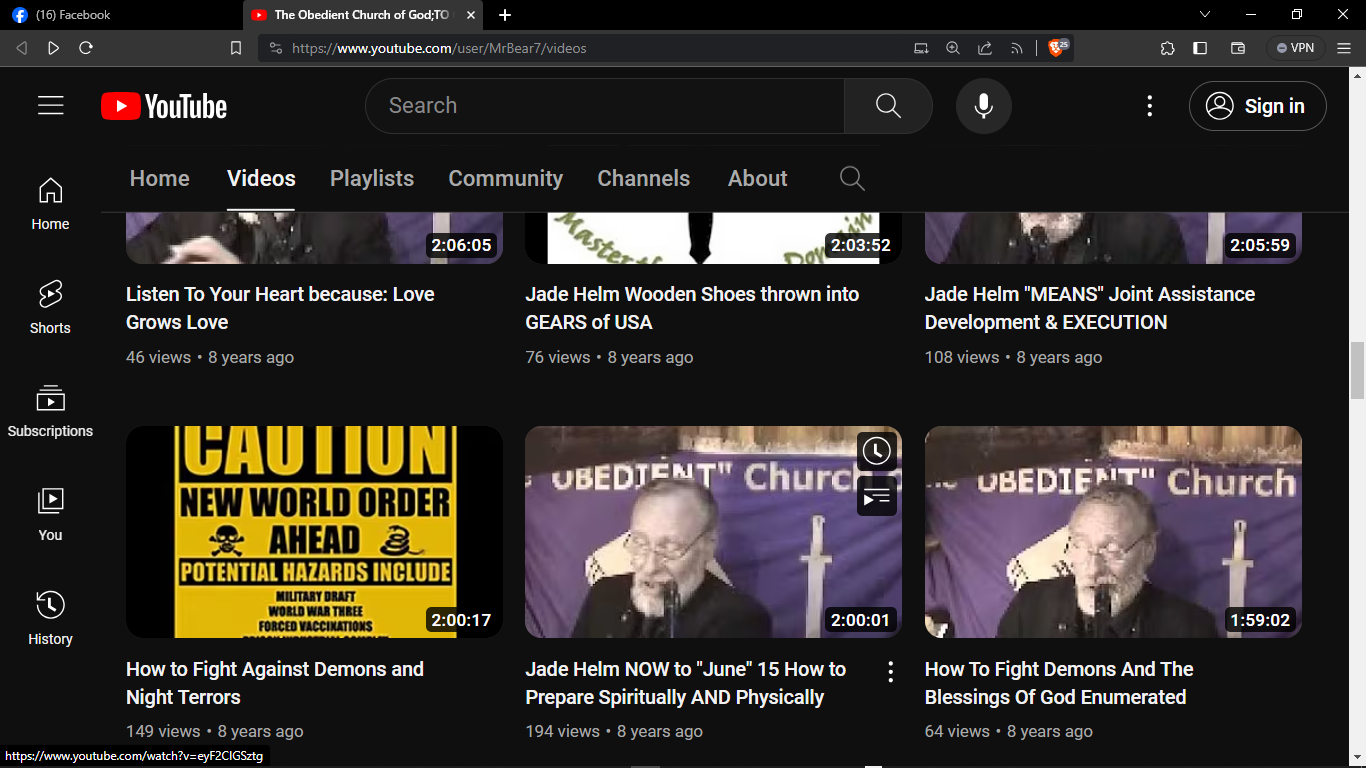1366x768 pixels.
Task: Open Brave Shields lion icon
Action: pyautogui.click(x=1058, y=47)
